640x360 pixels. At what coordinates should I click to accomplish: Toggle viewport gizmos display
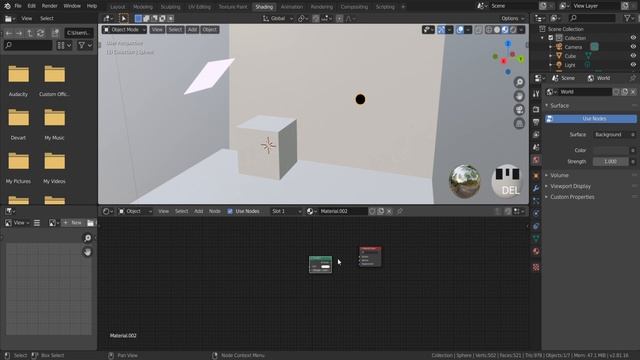tap(441, 30)
